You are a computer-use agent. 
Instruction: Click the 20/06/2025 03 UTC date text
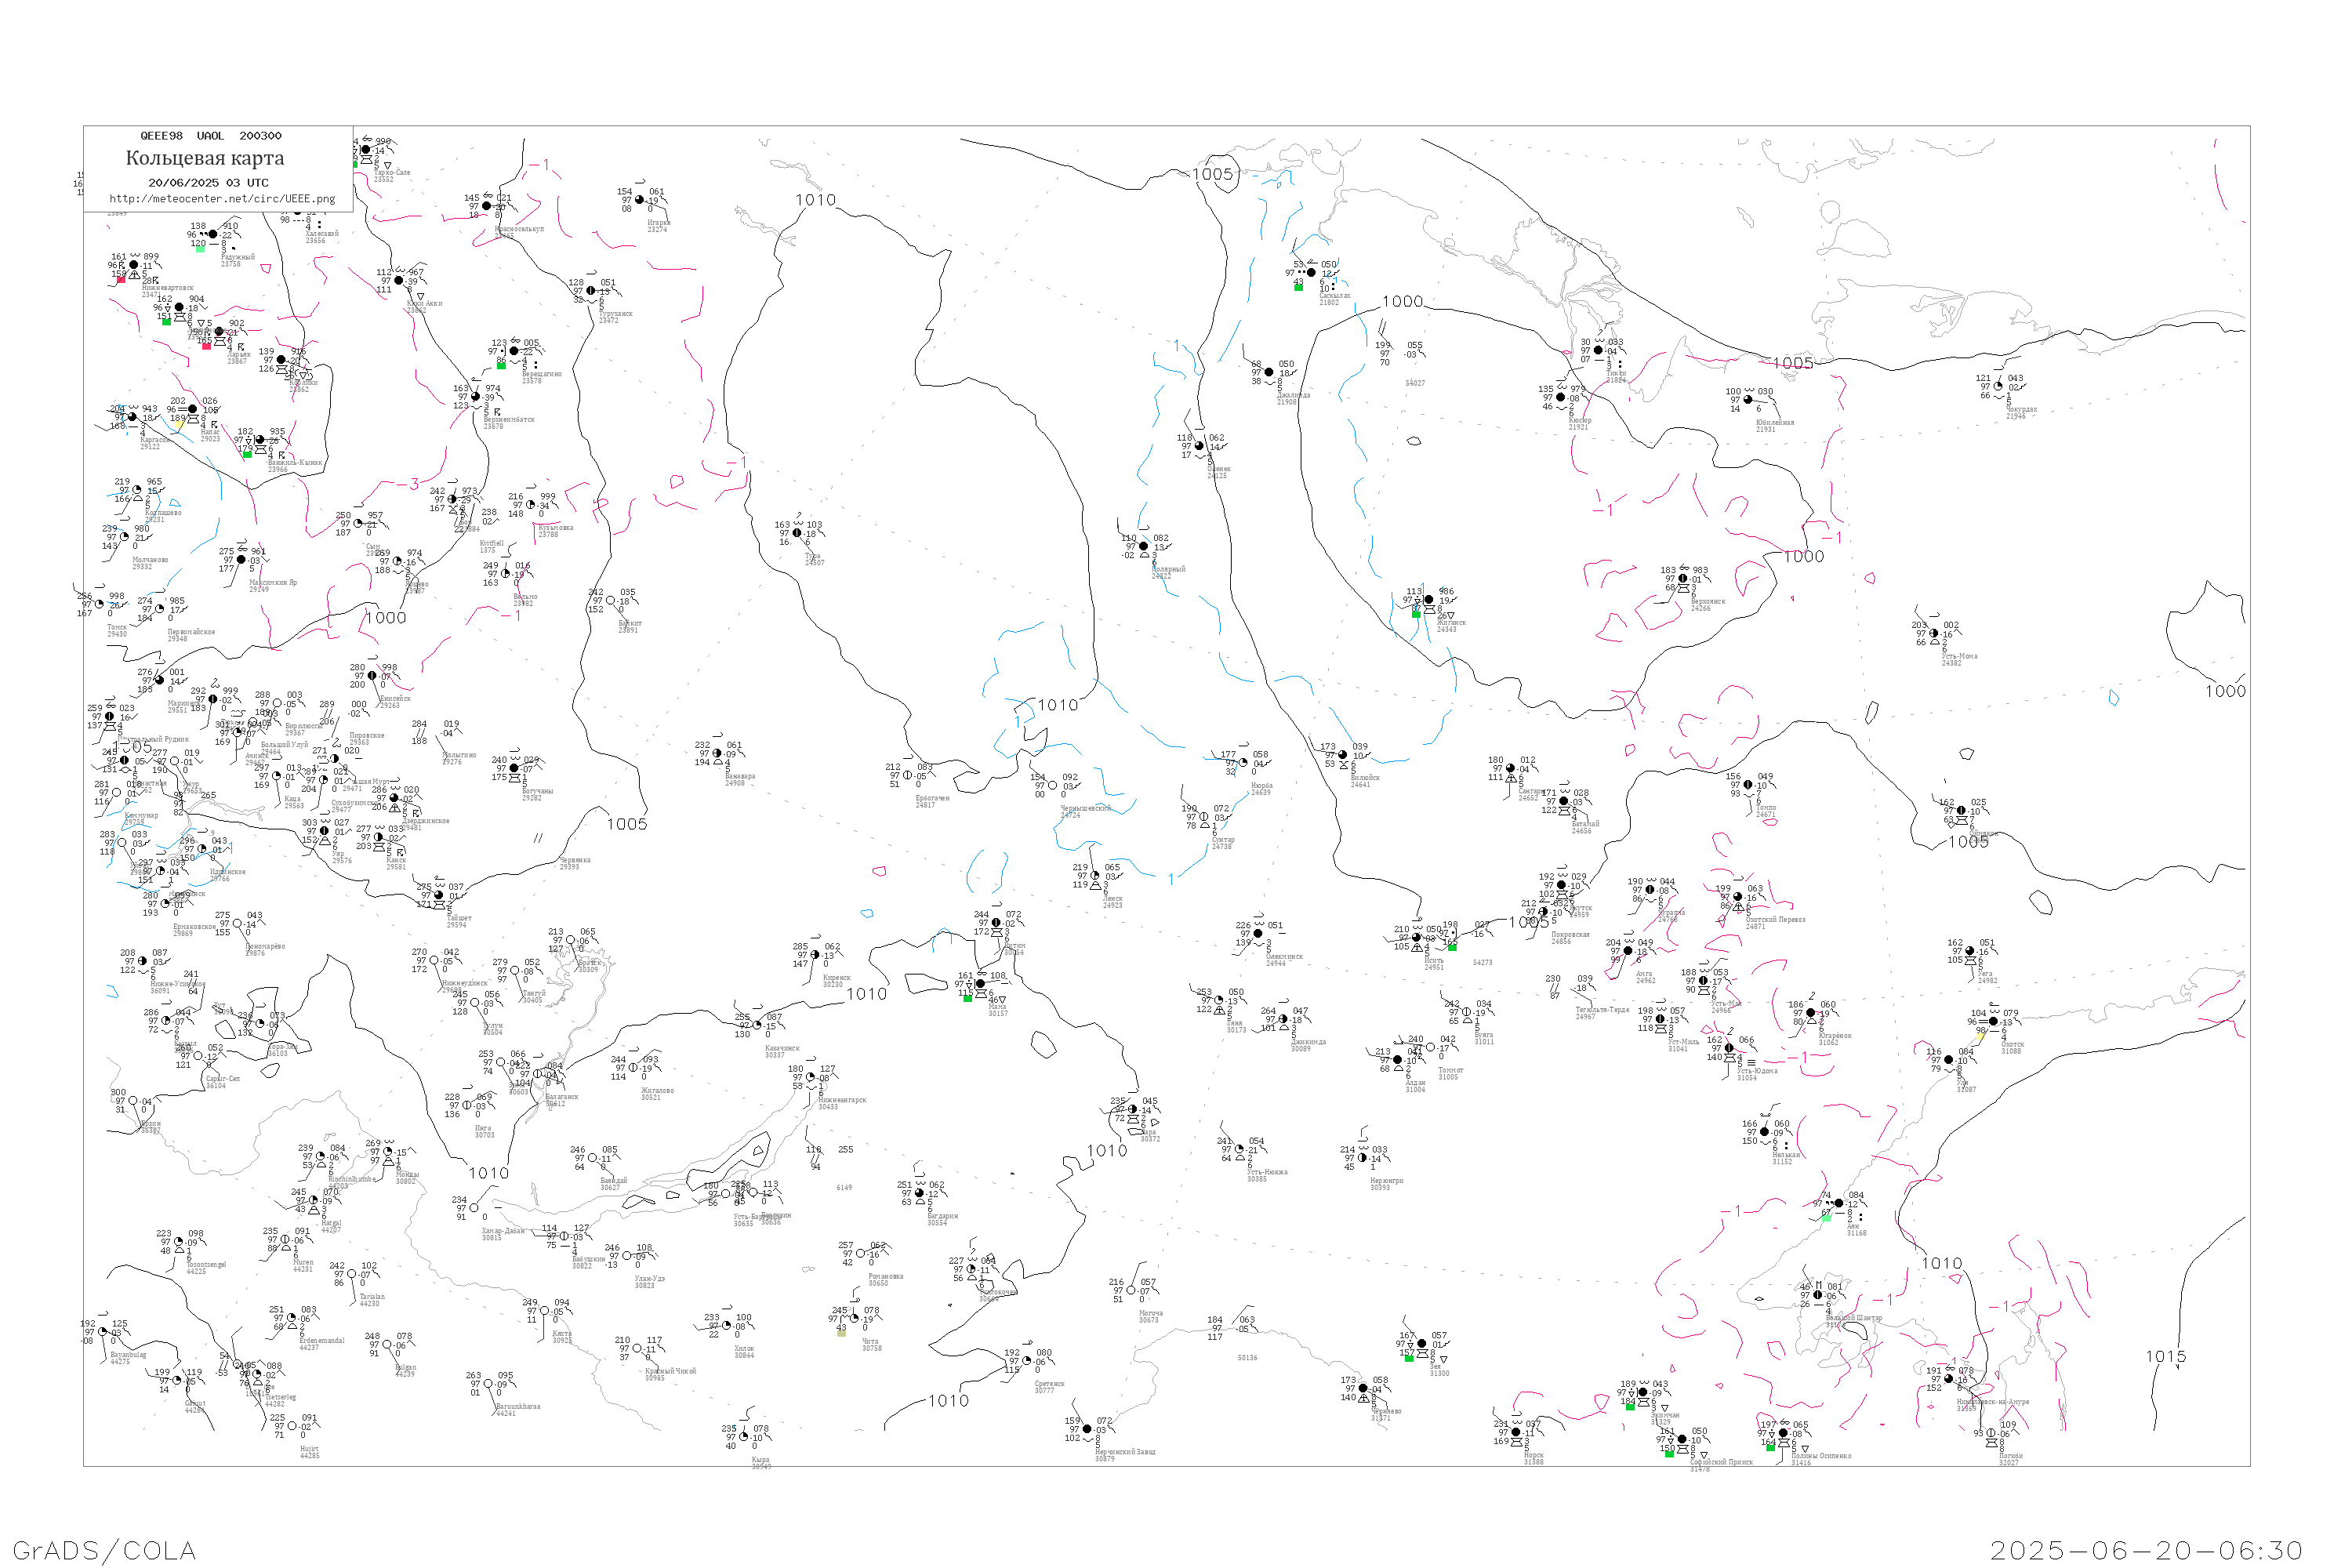[208, 183]
